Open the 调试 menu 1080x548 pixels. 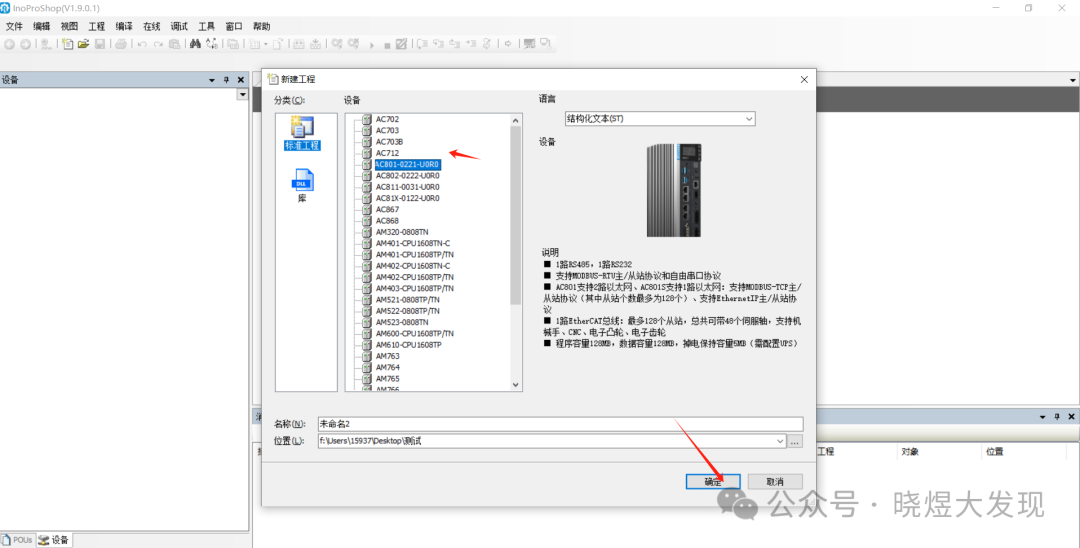(x=179, y=26)
